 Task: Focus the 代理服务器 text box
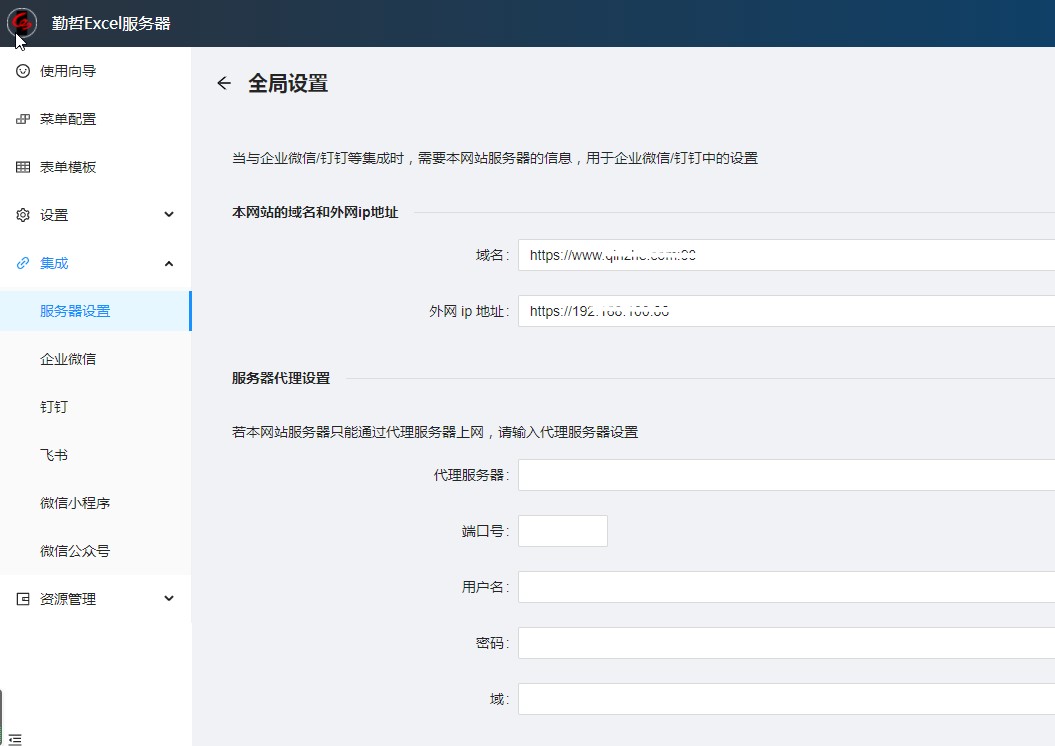pyautogui.click(x=785, y=475)
